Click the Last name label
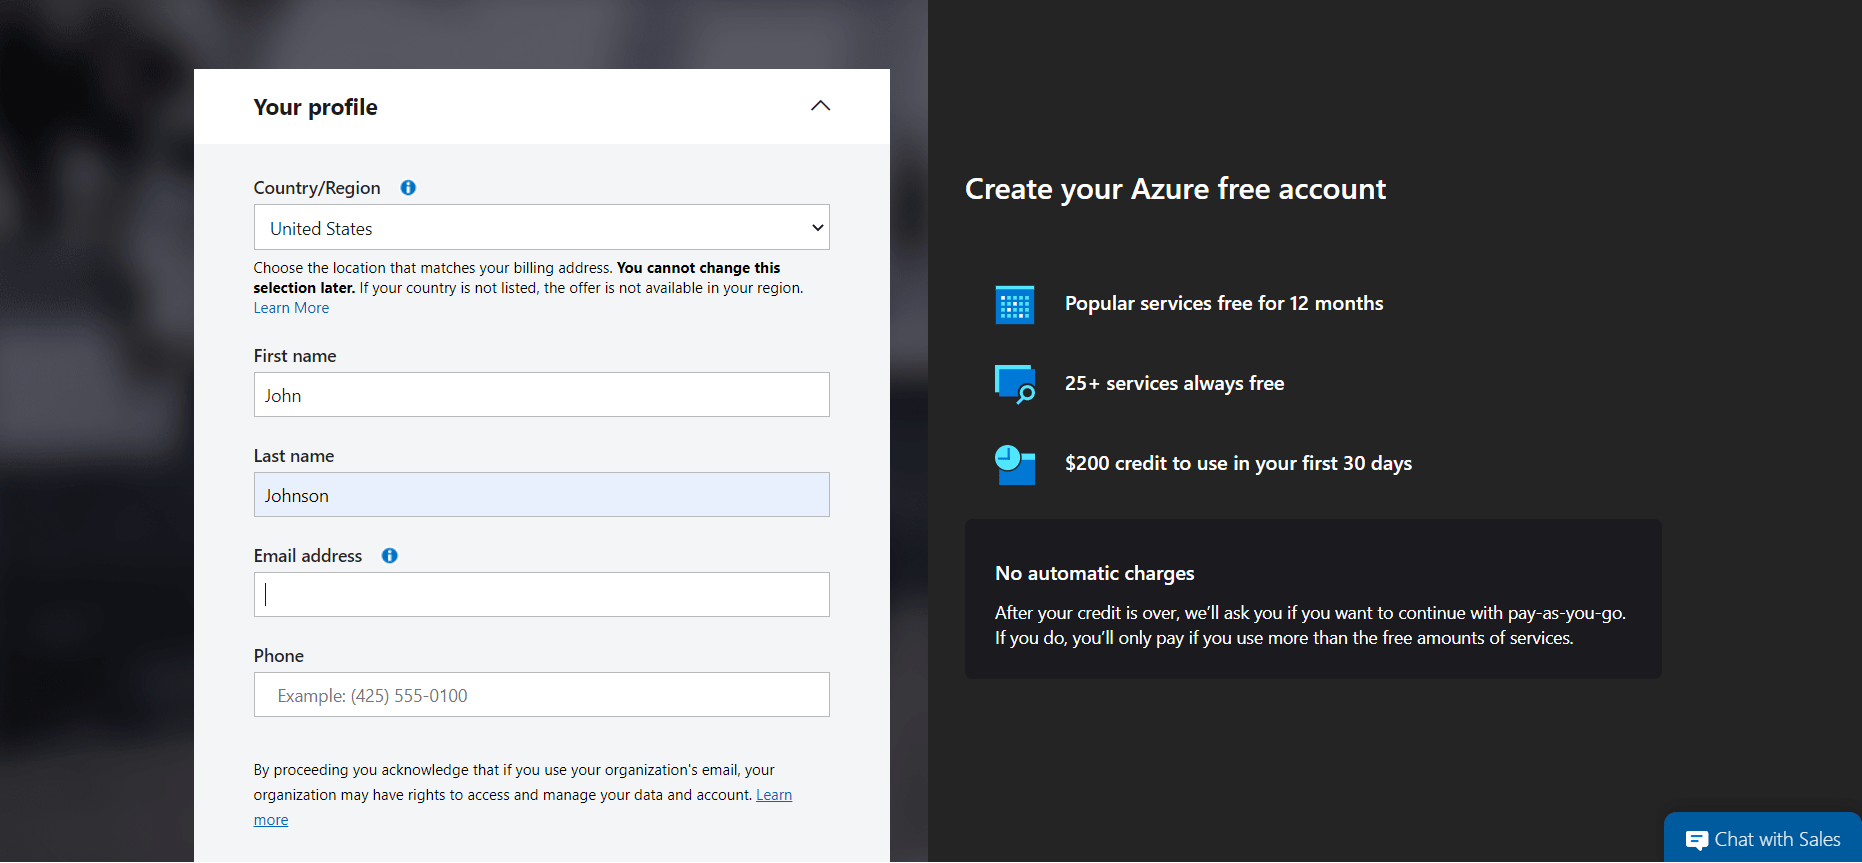1862x863 pixels. 294,456
